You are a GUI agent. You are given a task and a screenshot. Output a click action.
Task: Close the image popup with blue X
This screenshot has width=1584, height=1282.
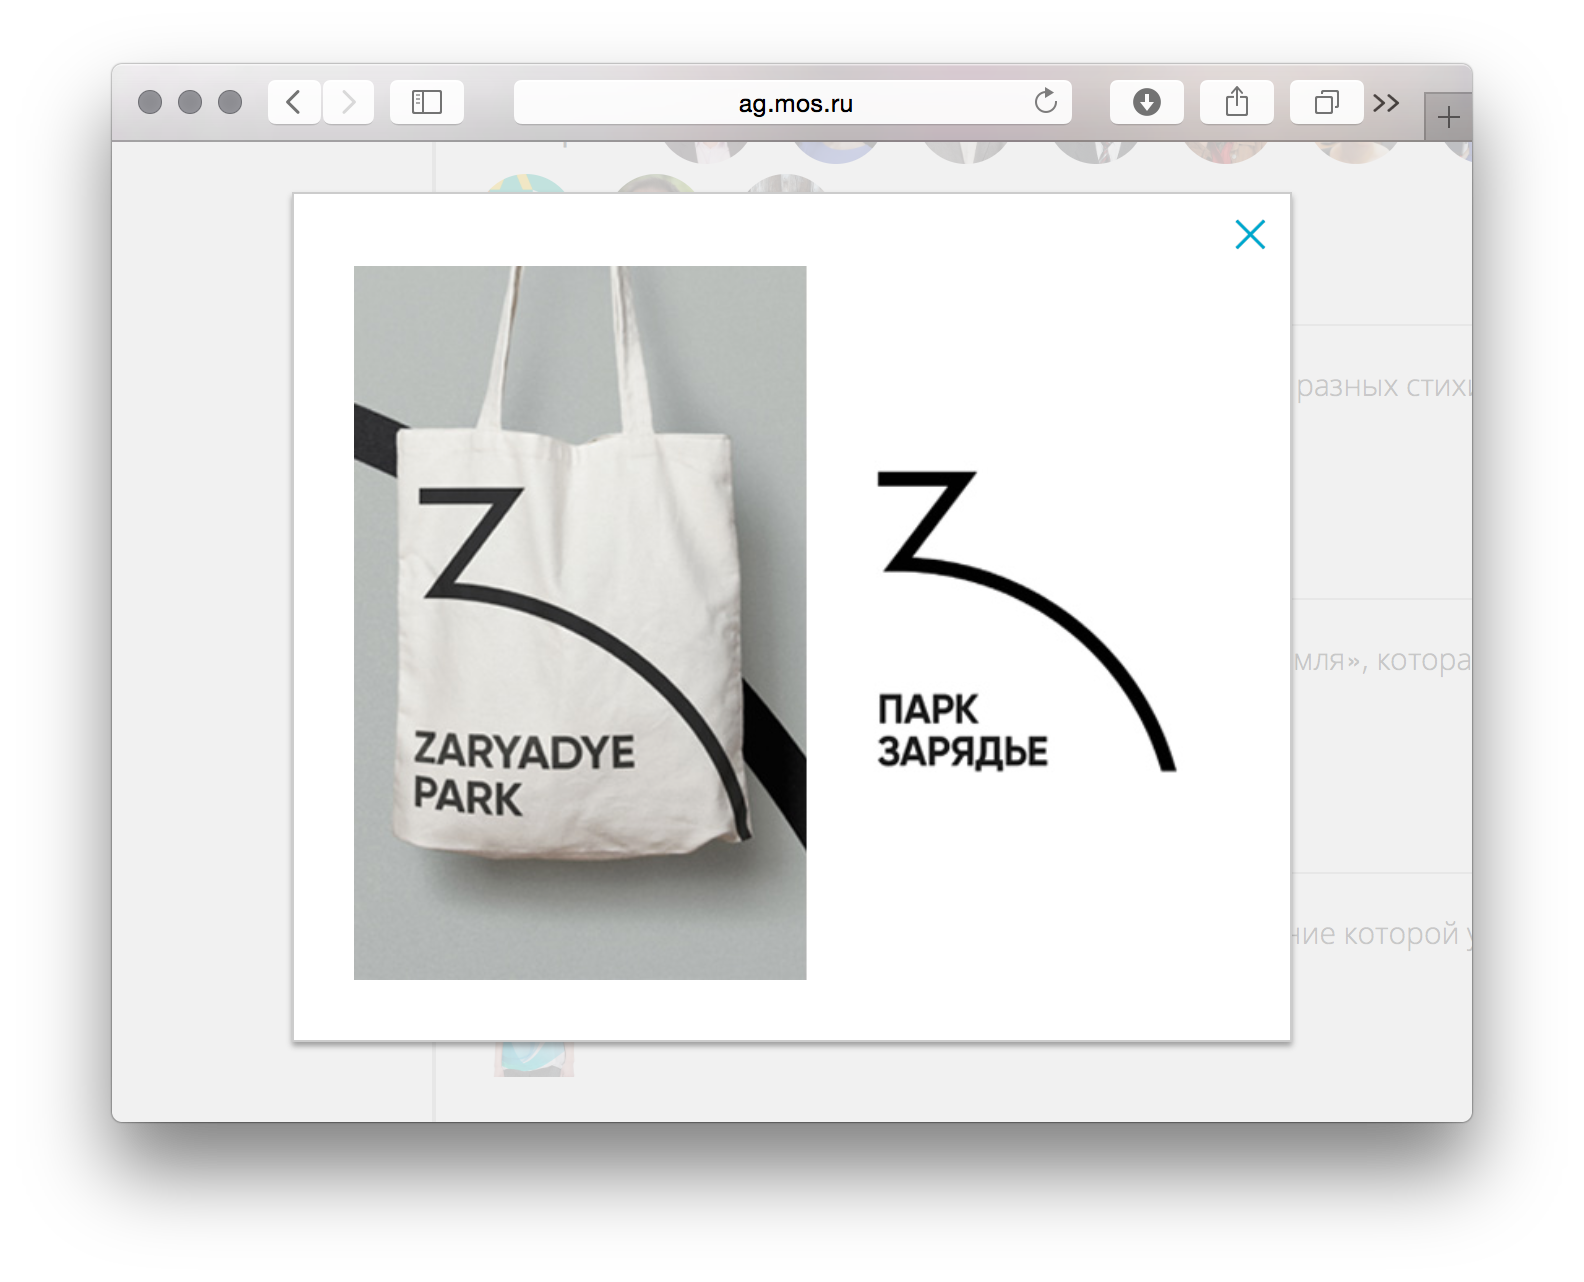[1250, 234]
